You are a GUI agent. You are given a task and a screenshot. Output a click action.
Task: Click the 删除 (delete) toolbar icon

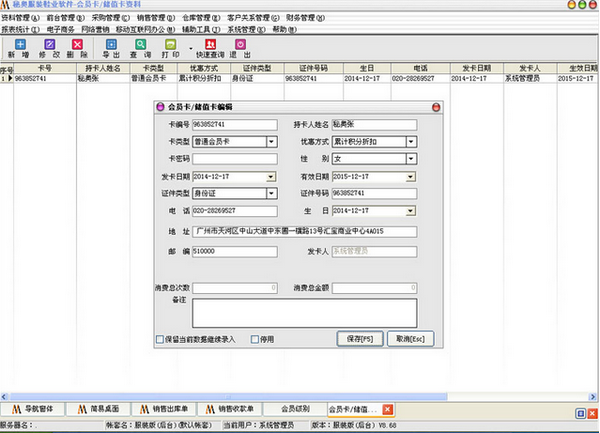[x=77, y=44]
